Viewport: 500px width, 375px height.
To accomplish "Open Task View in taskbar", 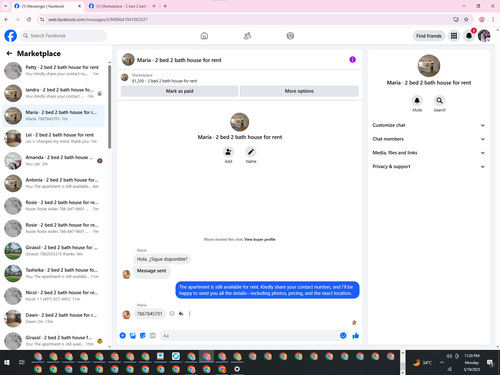I will click(x=22, y=362).
